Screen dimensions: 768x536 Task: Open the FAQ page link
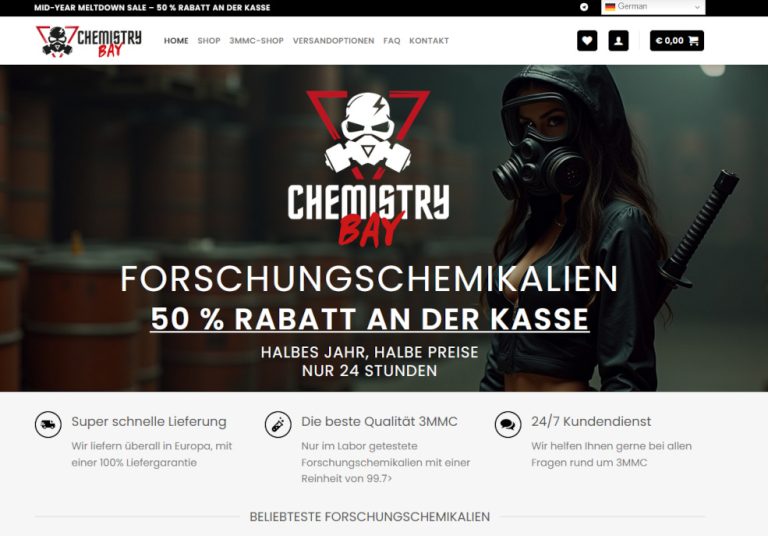pos(391,41)
